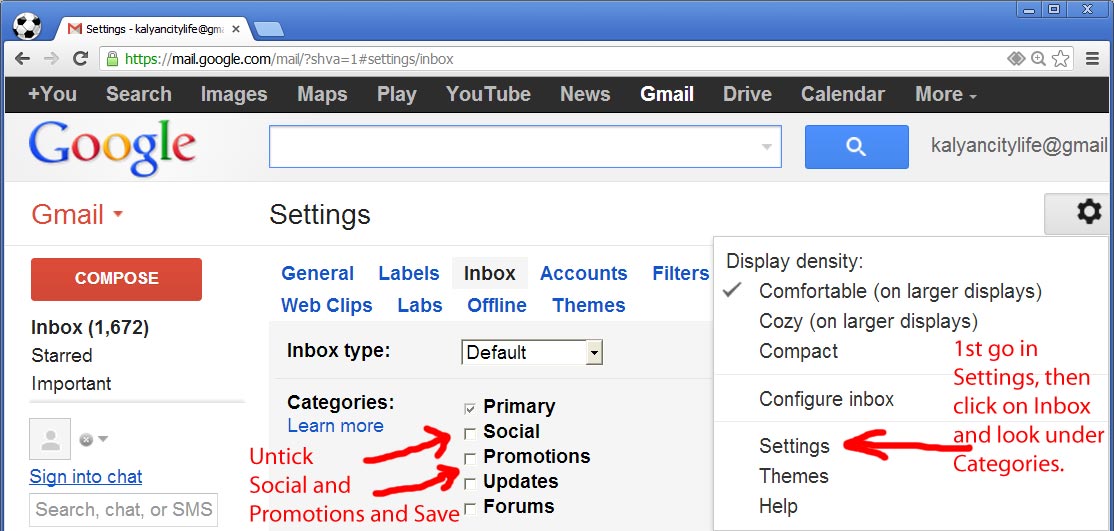This screenshot has height=531, width=1114.
Task: Switch to the Inbox settings tab
Action: [x=490, y=274]
